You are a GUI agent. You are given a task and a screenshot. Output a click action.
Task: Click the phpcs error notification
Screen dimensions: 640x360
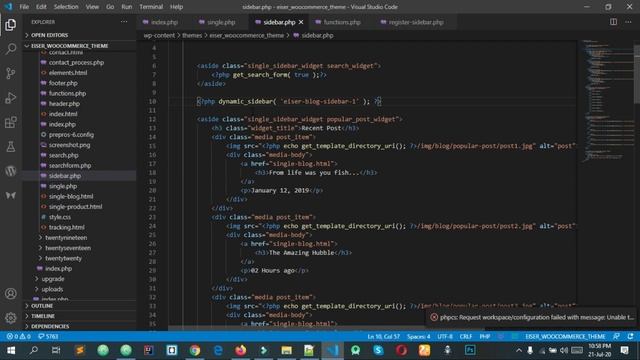[532, 317]
